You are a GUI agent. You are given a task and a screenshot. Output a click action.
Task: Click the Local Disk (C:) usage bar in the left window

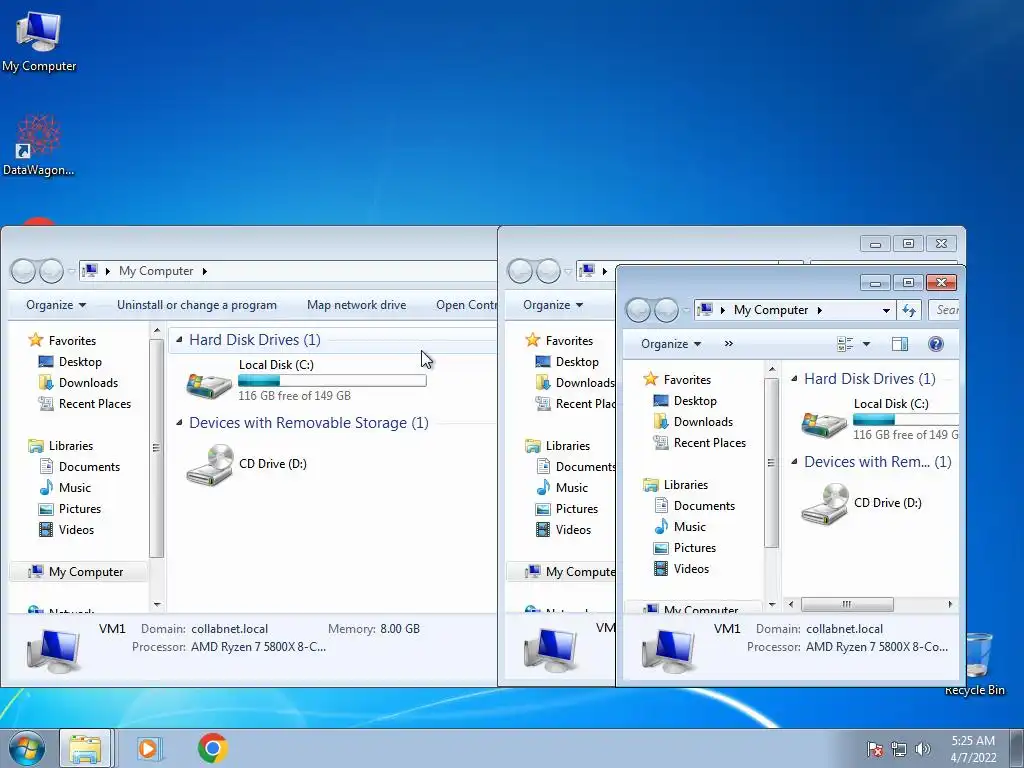tap(332, 381)
